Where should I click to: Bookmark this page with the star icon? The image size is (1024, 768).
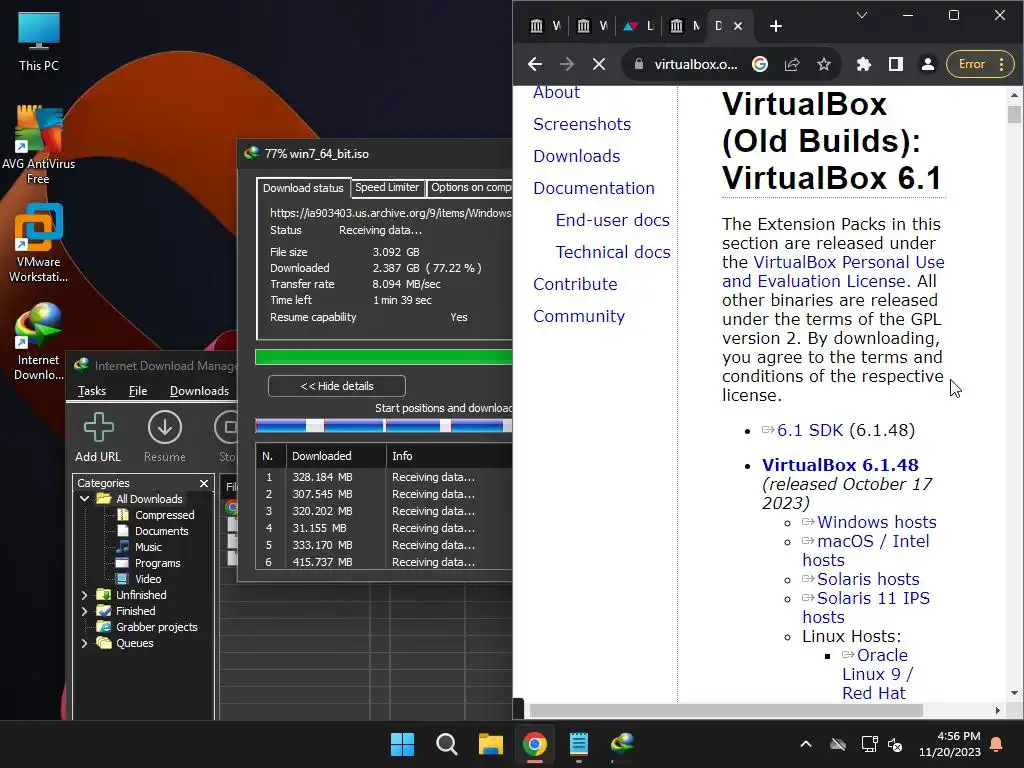pos(824,64)
